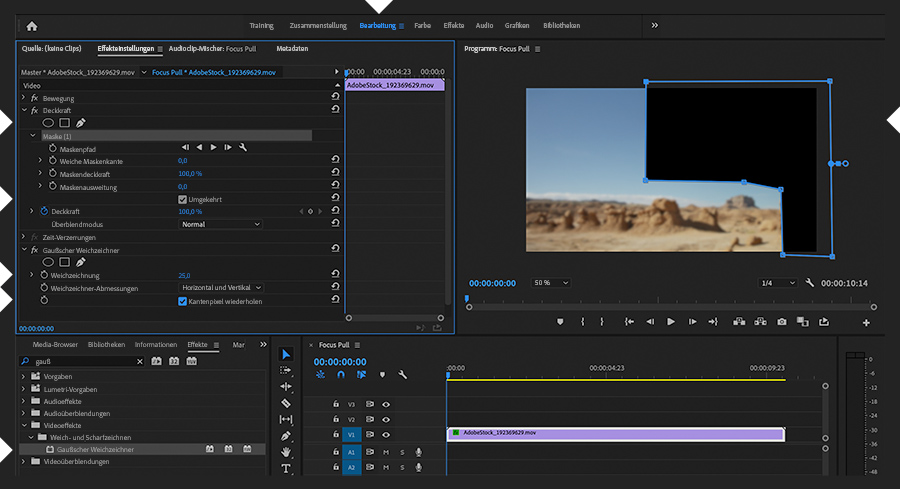Click the Home icon
This screenshot has height=489, width=900.
point(32,26)
